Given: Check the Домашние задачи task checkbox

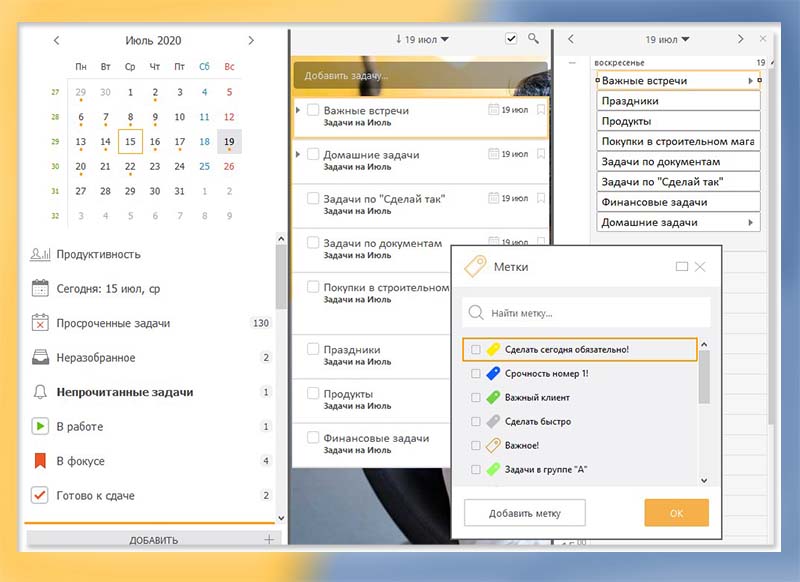Looking at the screenshot, I should (313, 154).
